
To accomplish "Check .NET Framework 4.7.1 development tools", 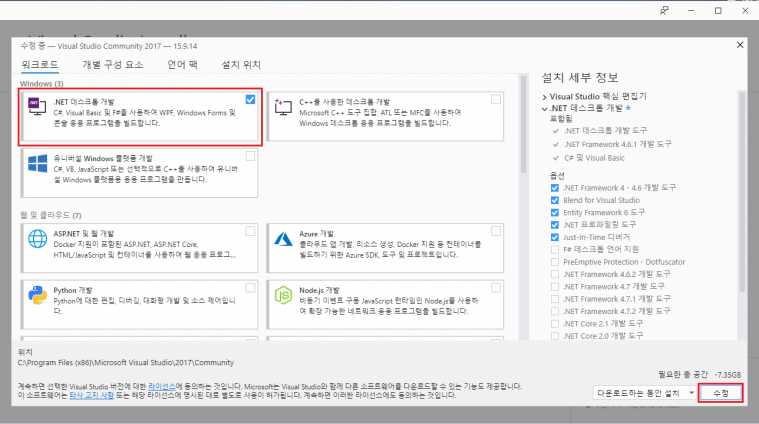I will click(x=555, y=299).
